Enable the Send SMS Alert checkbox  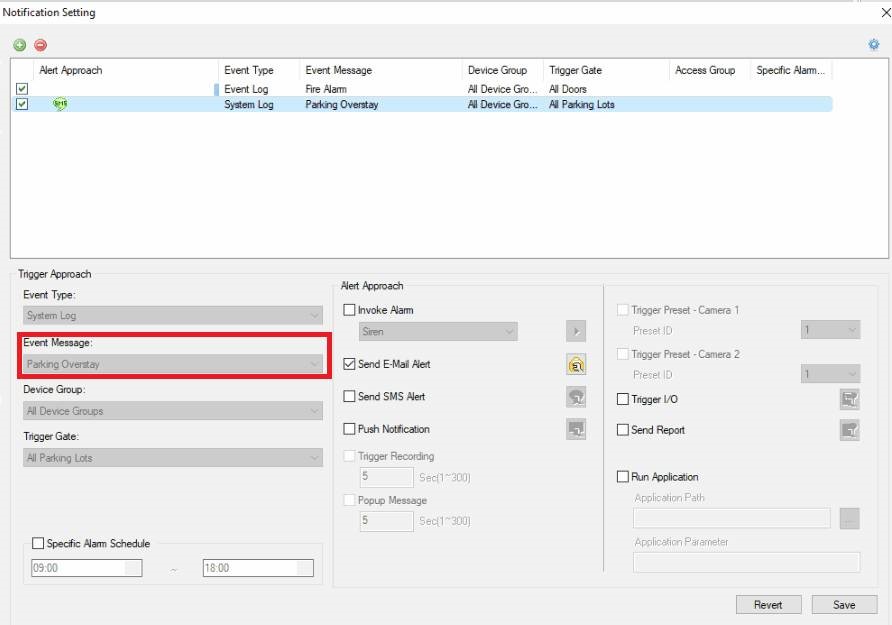[349, 396]
